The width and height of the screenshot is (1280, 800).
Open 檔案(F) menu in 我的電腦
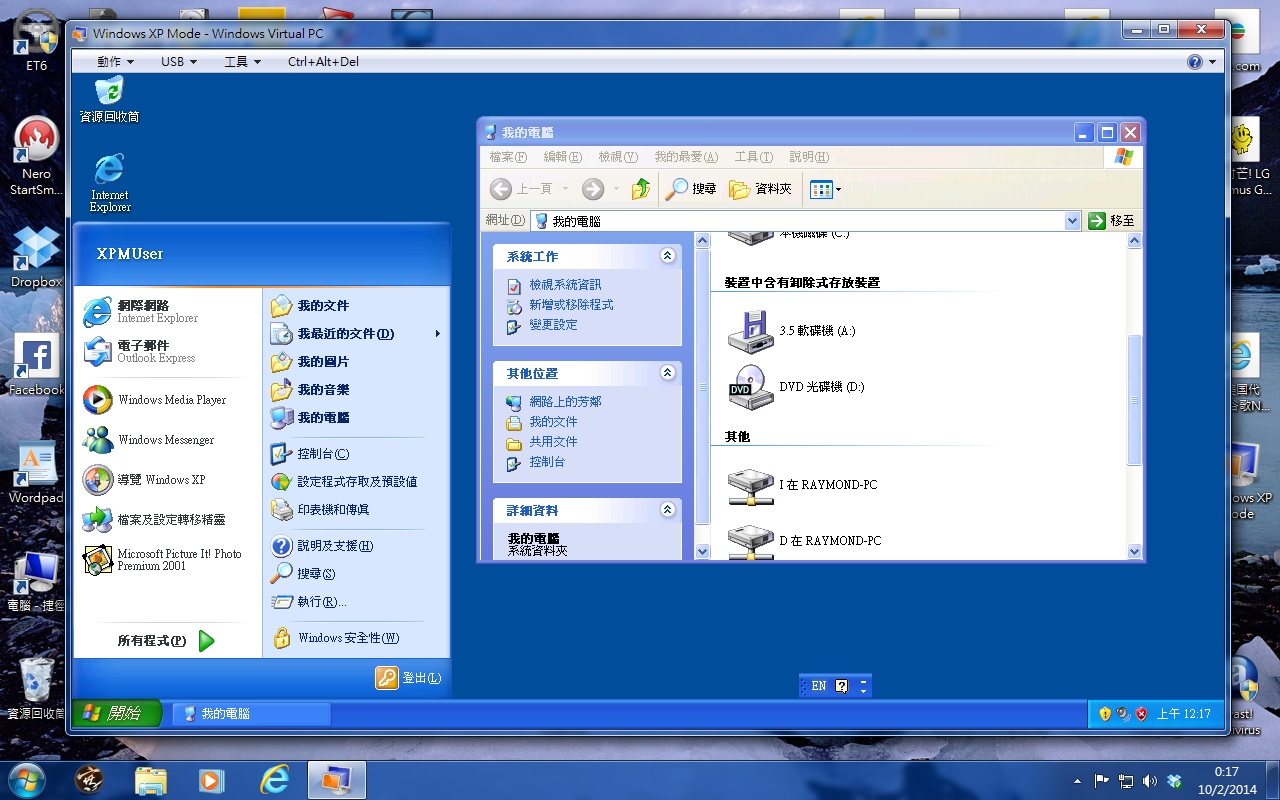coord(508,157)
